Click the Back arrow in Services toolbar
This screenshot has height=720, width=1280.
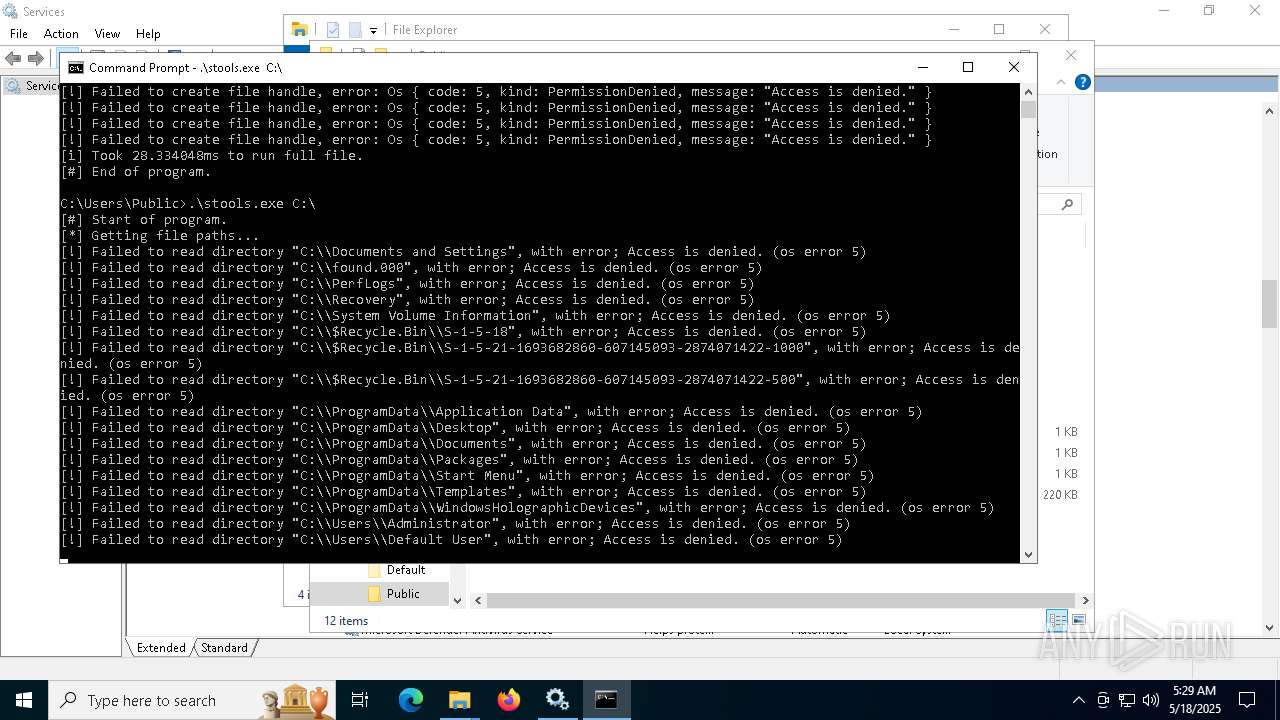point(14,59)
